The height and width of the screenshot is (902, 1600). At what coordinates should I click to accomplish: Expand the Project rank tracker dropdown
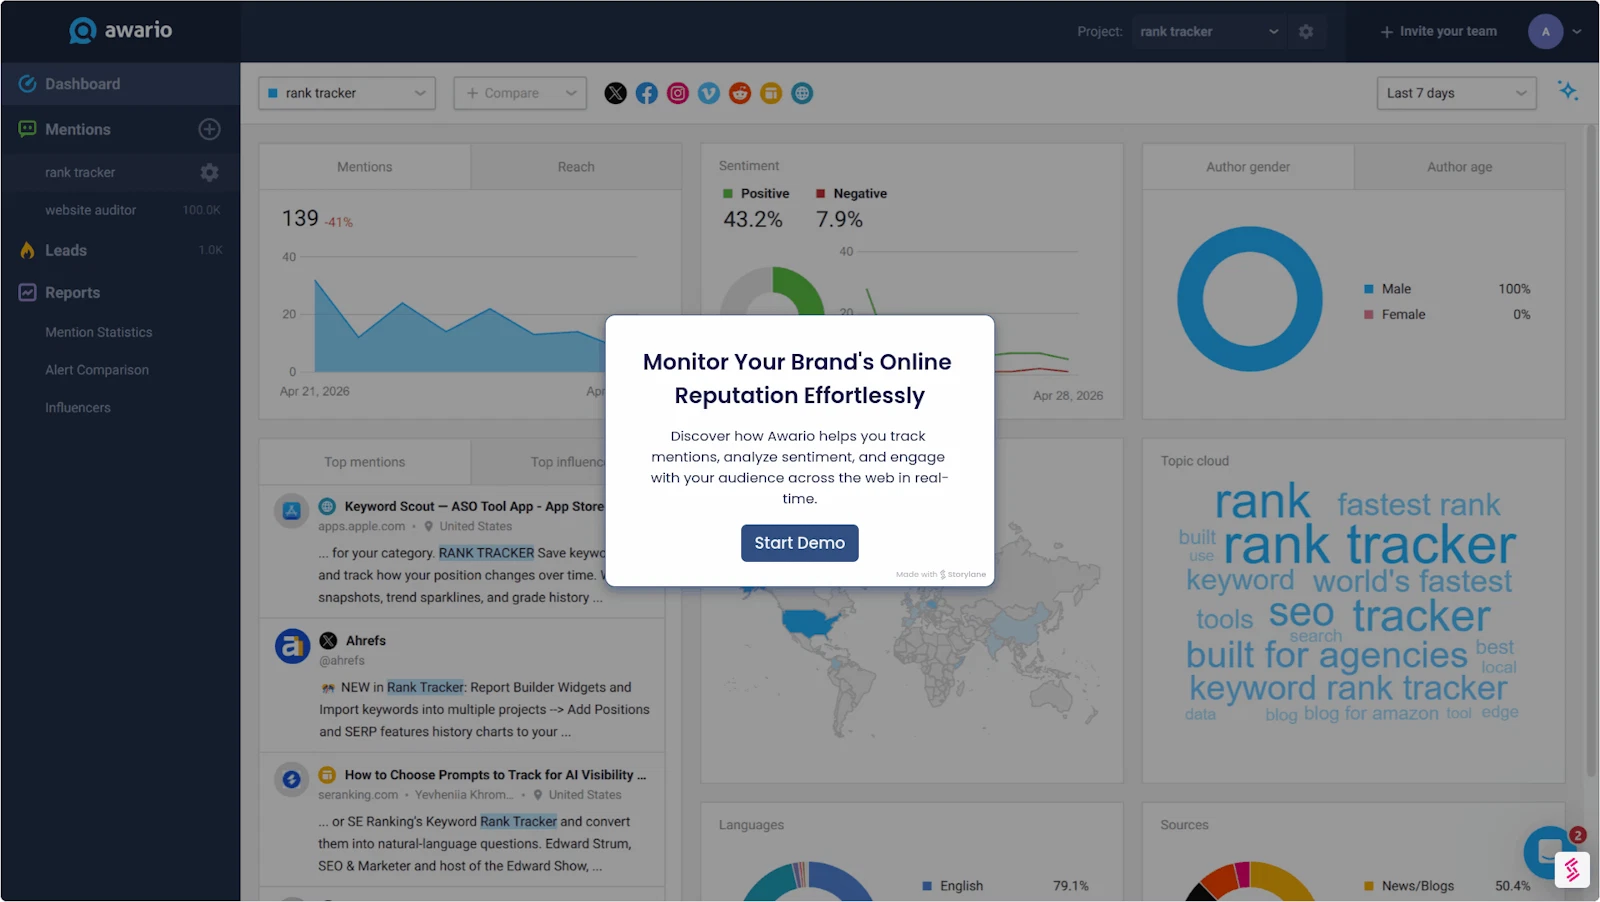1209,32
